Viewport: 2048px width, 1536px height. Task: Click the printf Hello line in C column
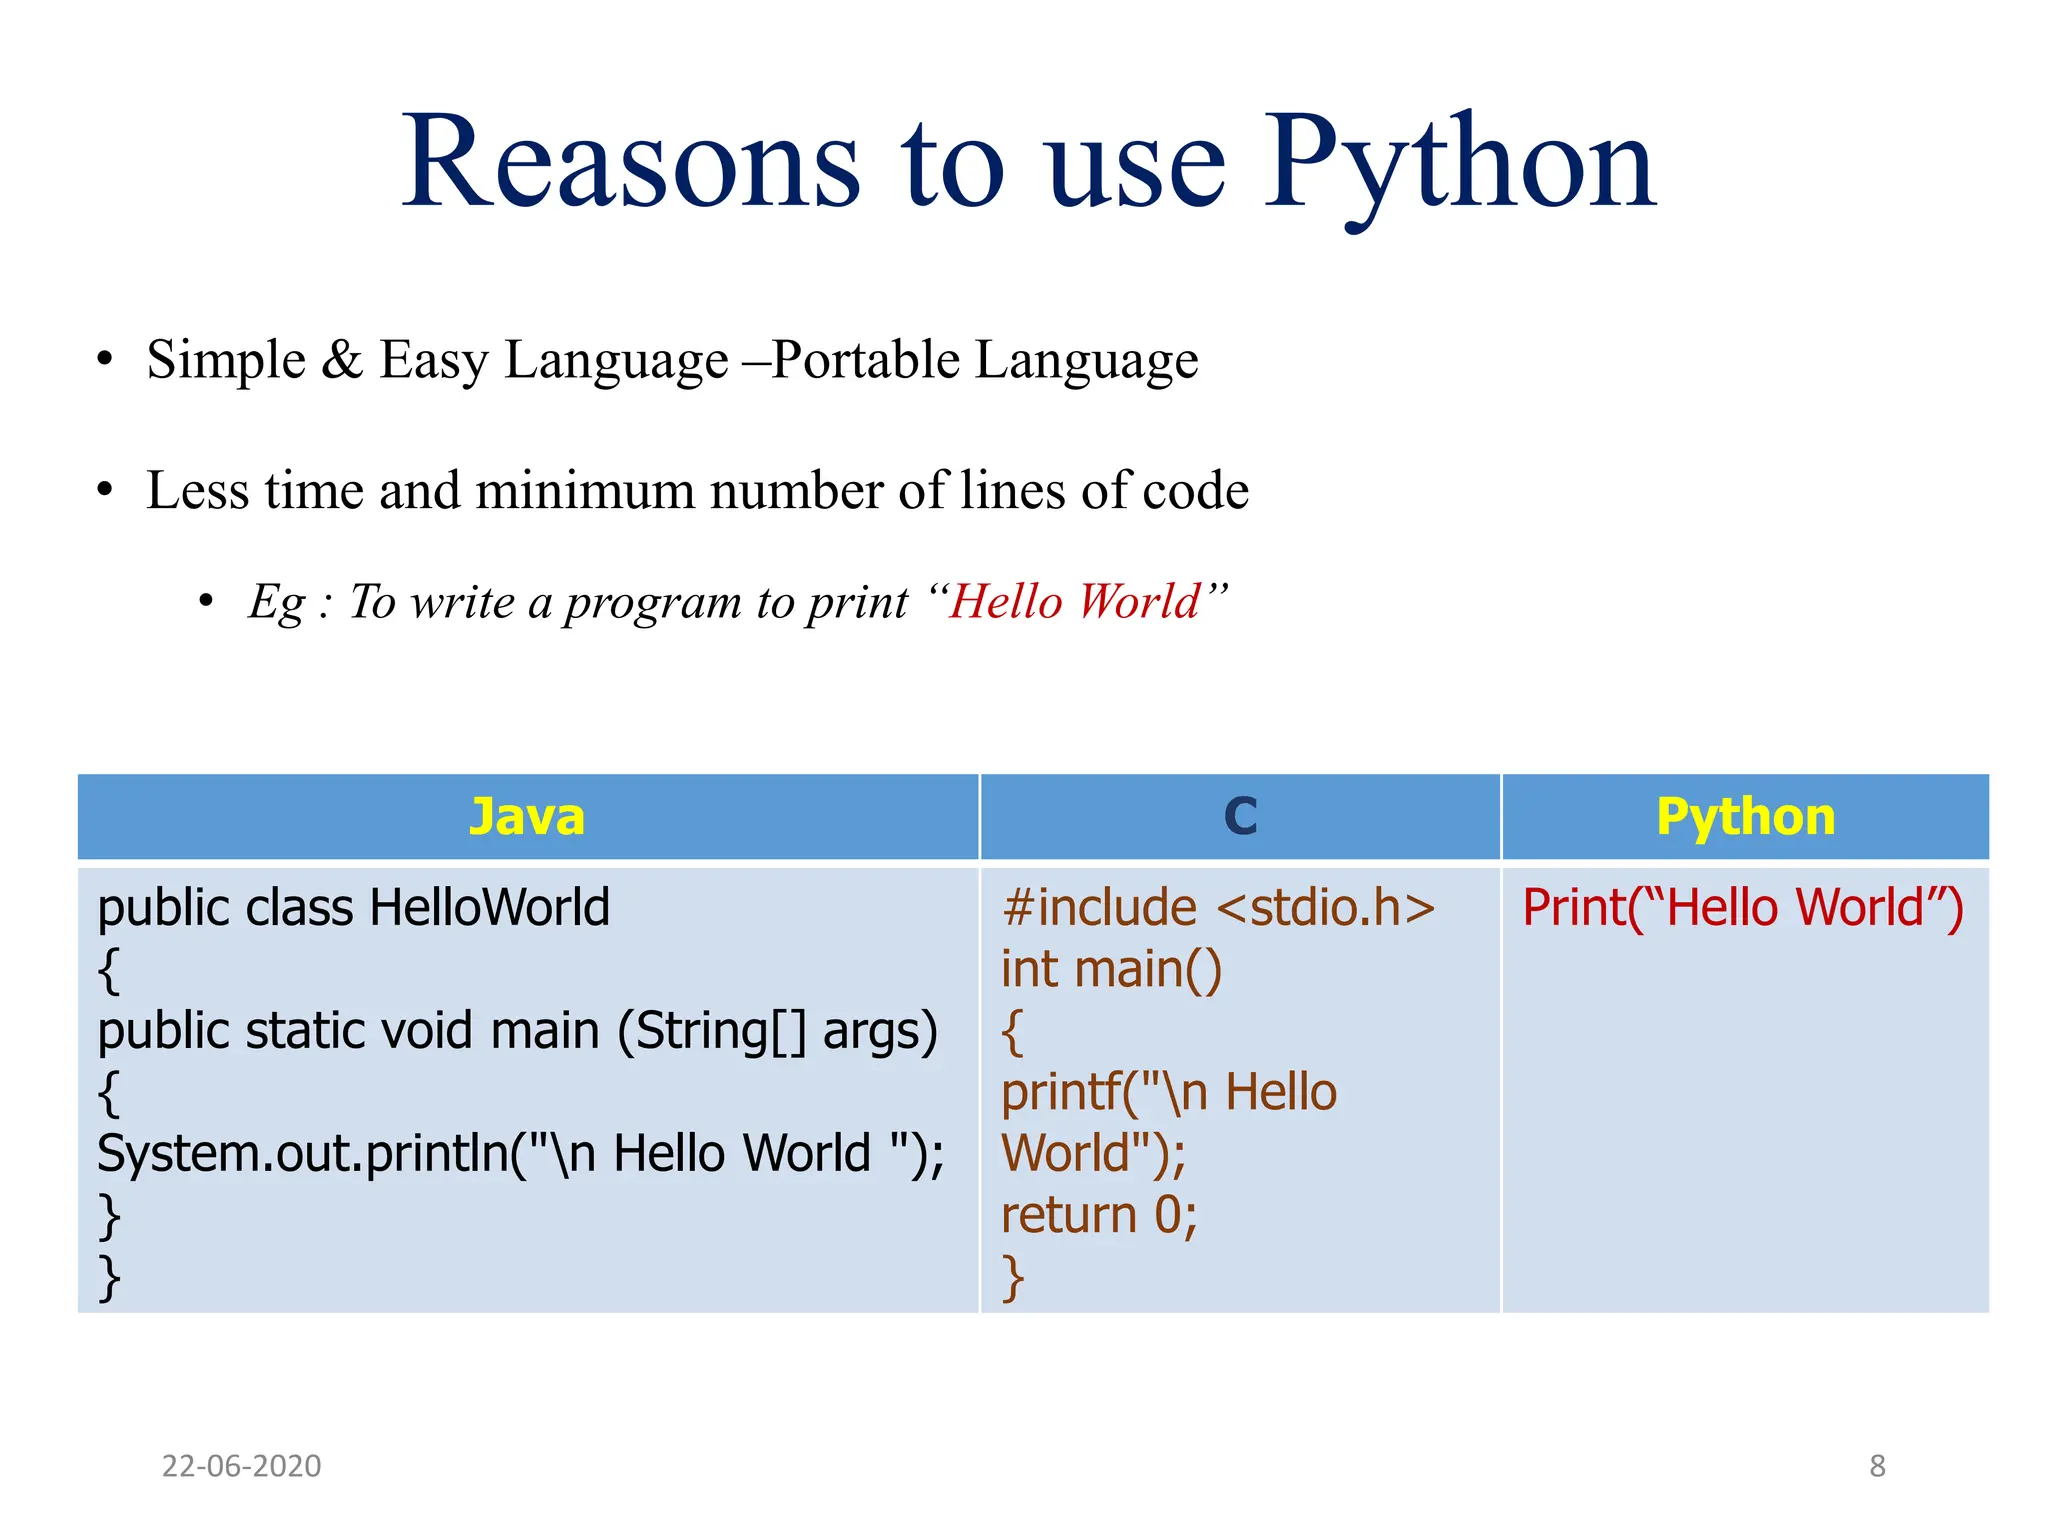pos(1168,1092)
